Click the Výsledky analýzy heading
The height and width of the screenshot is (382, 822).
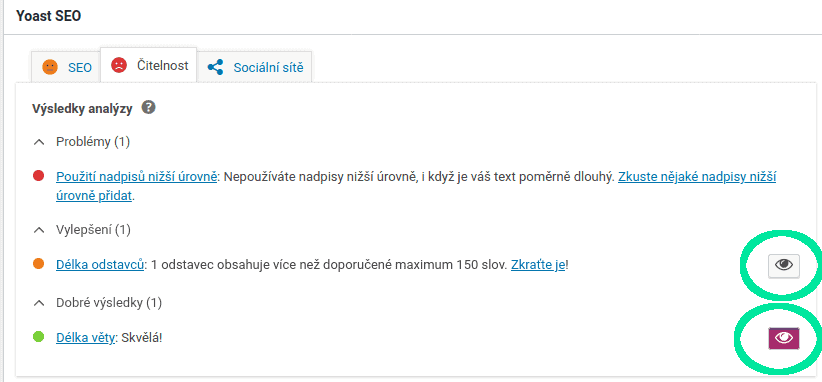click(x=82, y=108)
